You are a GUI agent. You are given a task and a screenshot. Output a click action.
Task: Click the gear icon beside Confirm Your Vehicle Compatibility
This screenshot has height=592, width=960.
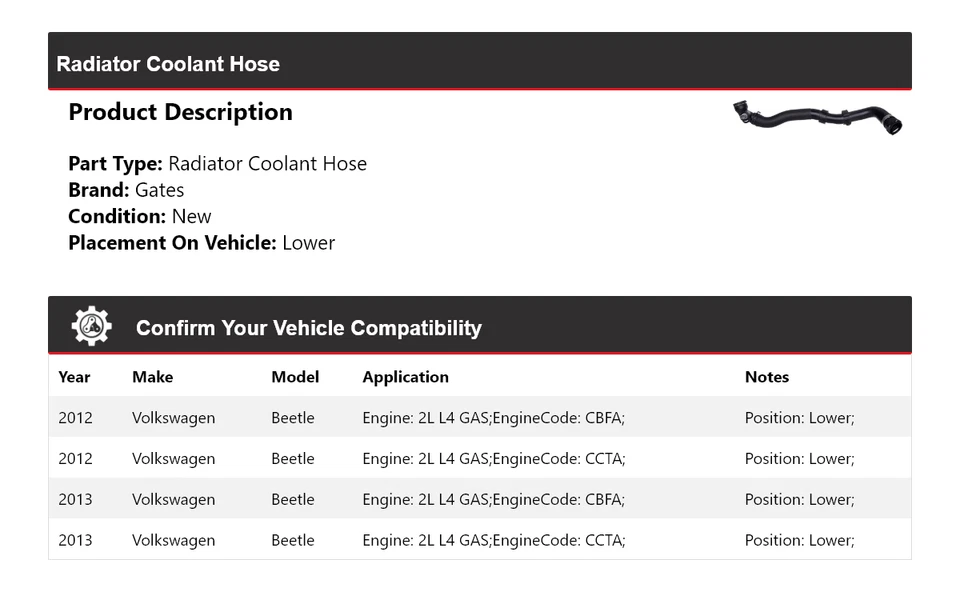click(x=91, y=326)
